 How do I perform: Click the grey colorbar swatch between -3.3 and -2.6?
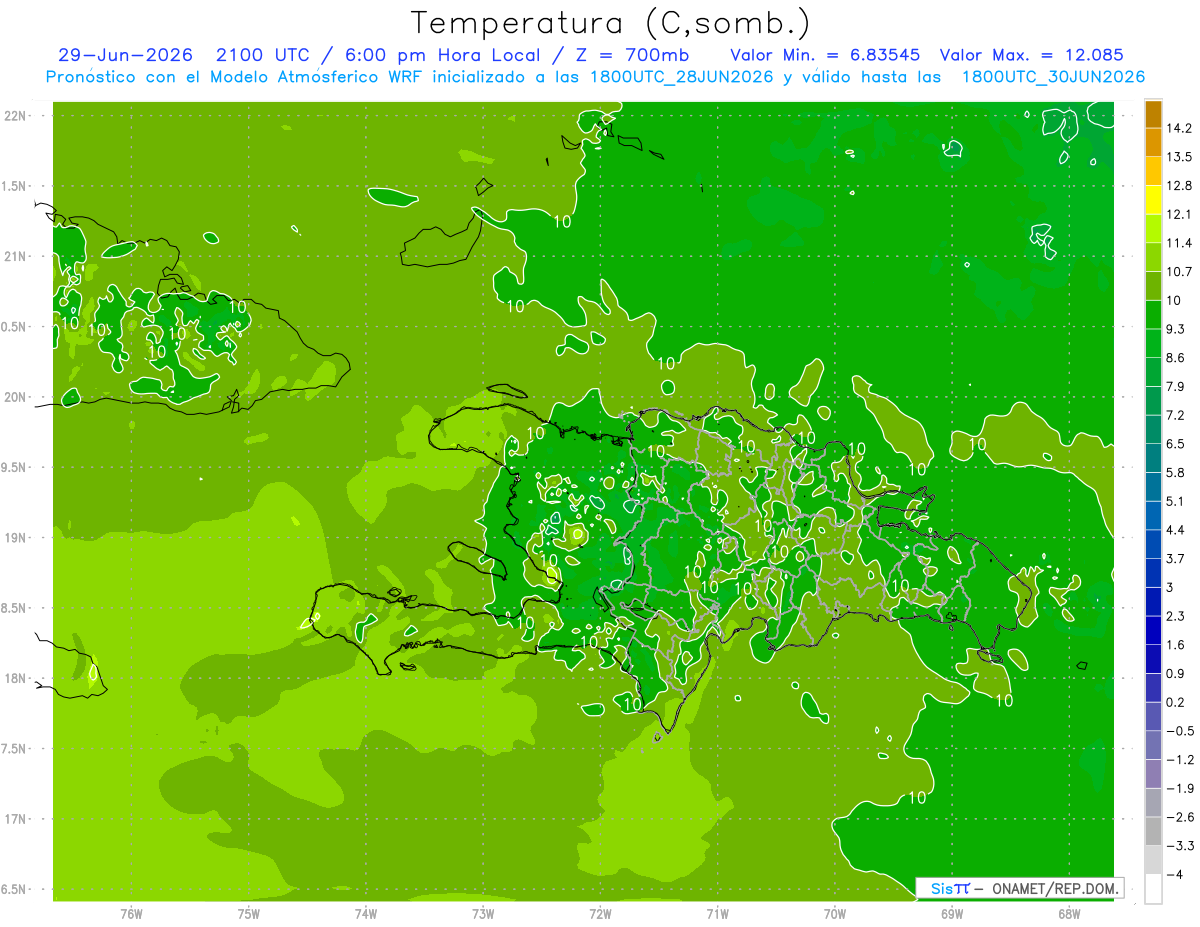coord(1153,831)
